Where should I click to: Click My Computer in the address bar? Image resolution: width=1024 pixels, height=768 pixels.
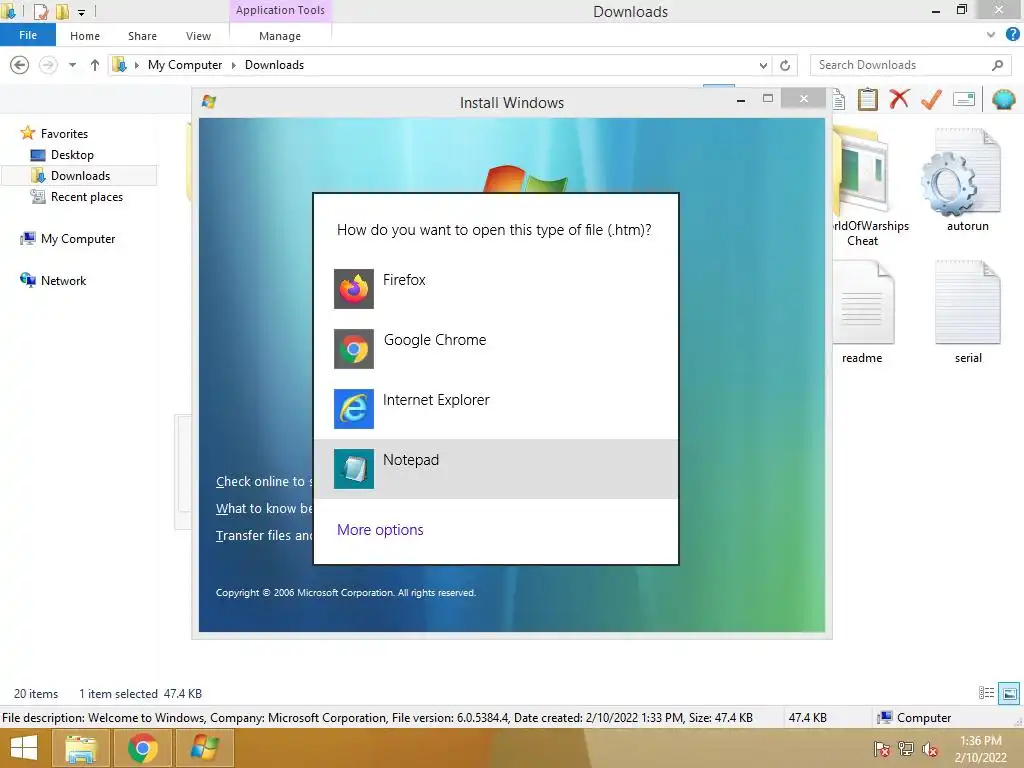(x=185, y=65)
